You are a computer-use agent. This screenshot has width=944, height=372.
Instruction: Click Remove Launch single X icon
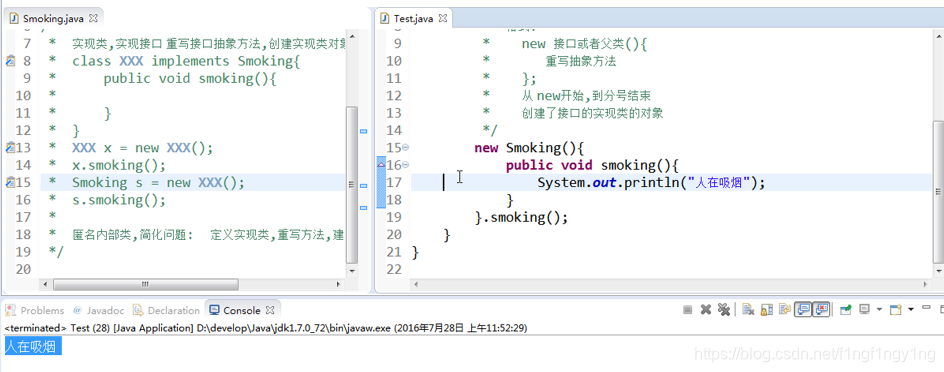coord(706,309)
